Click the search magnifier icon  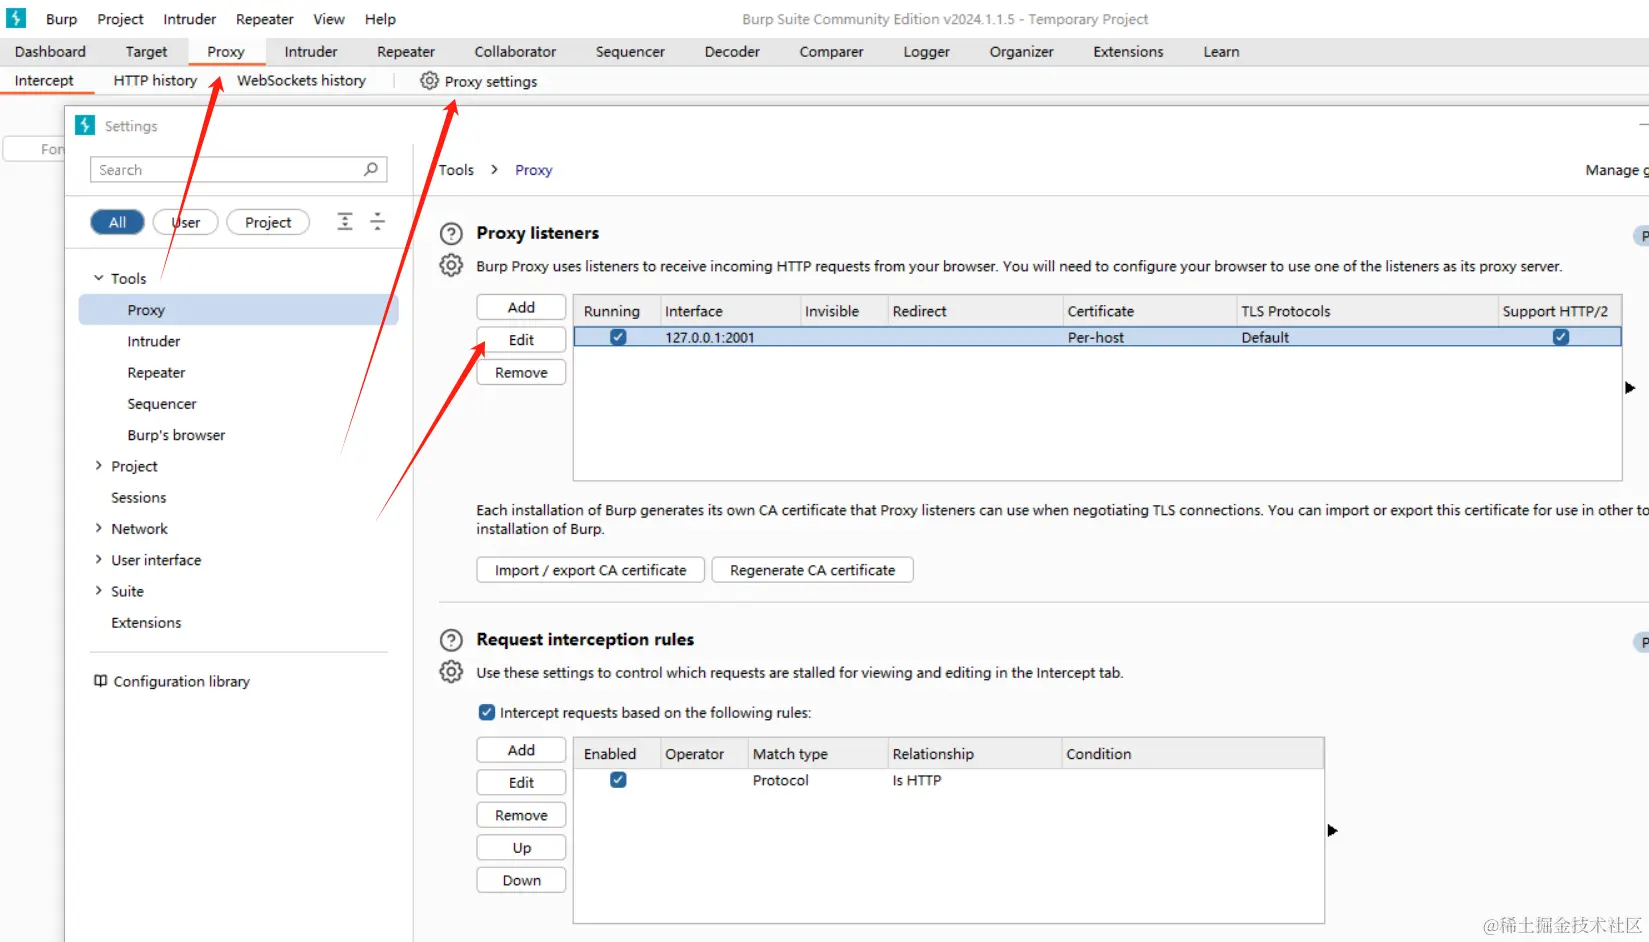[371, 169]
